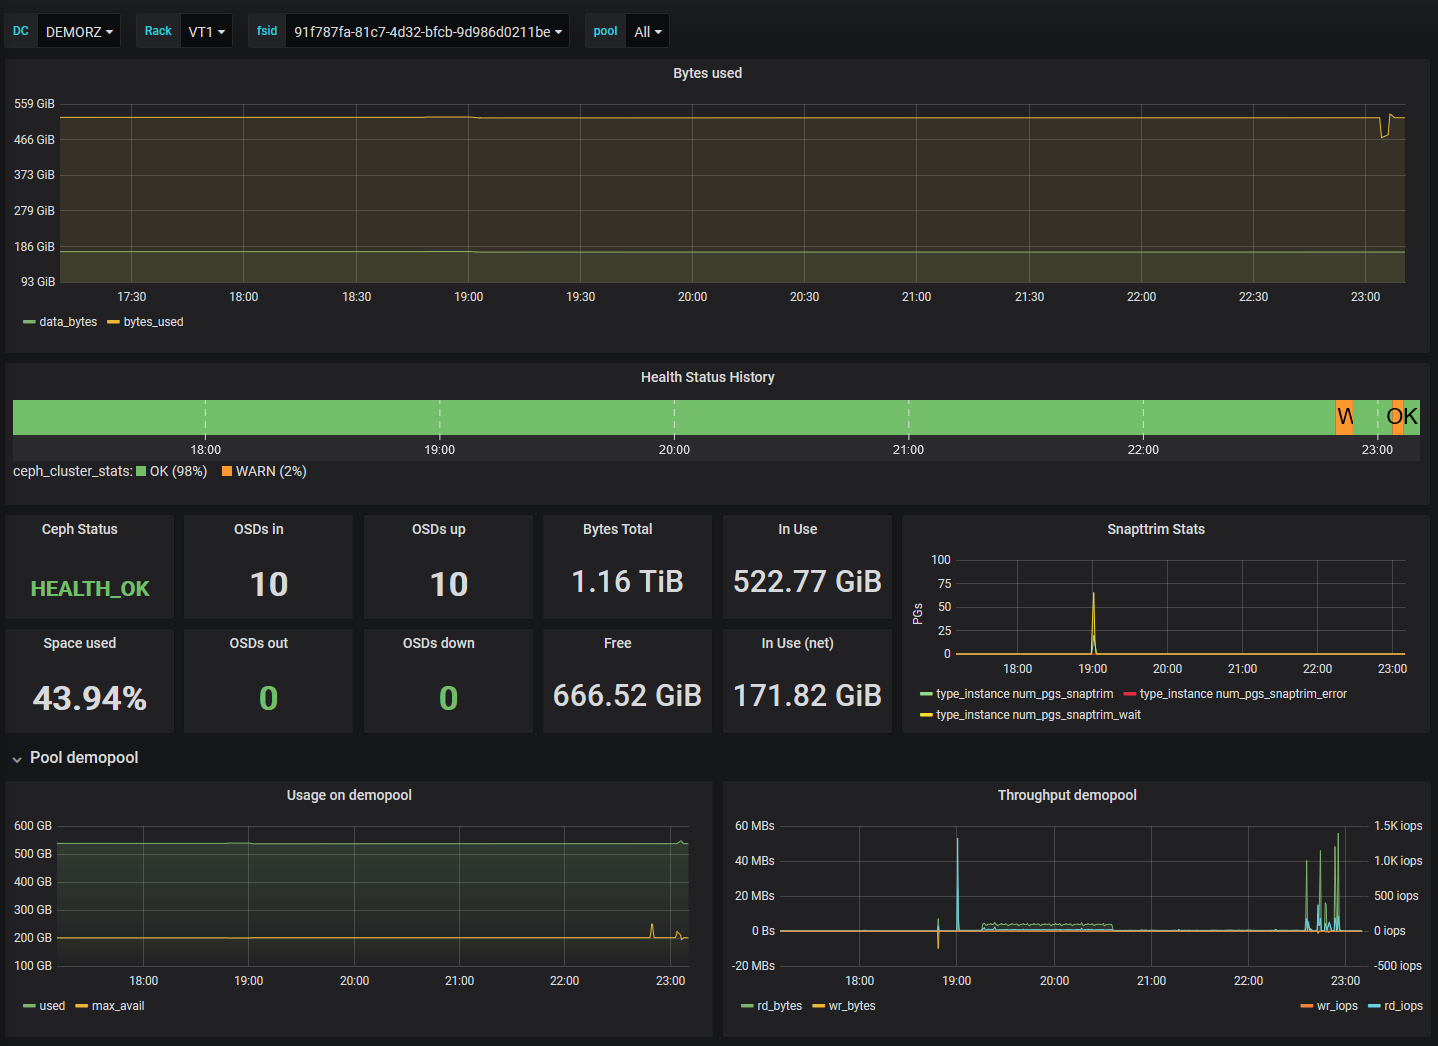Toggle num_pgs_snaptrim_error legend entry
The image size is (1438, 1046).
(1242, 694)
